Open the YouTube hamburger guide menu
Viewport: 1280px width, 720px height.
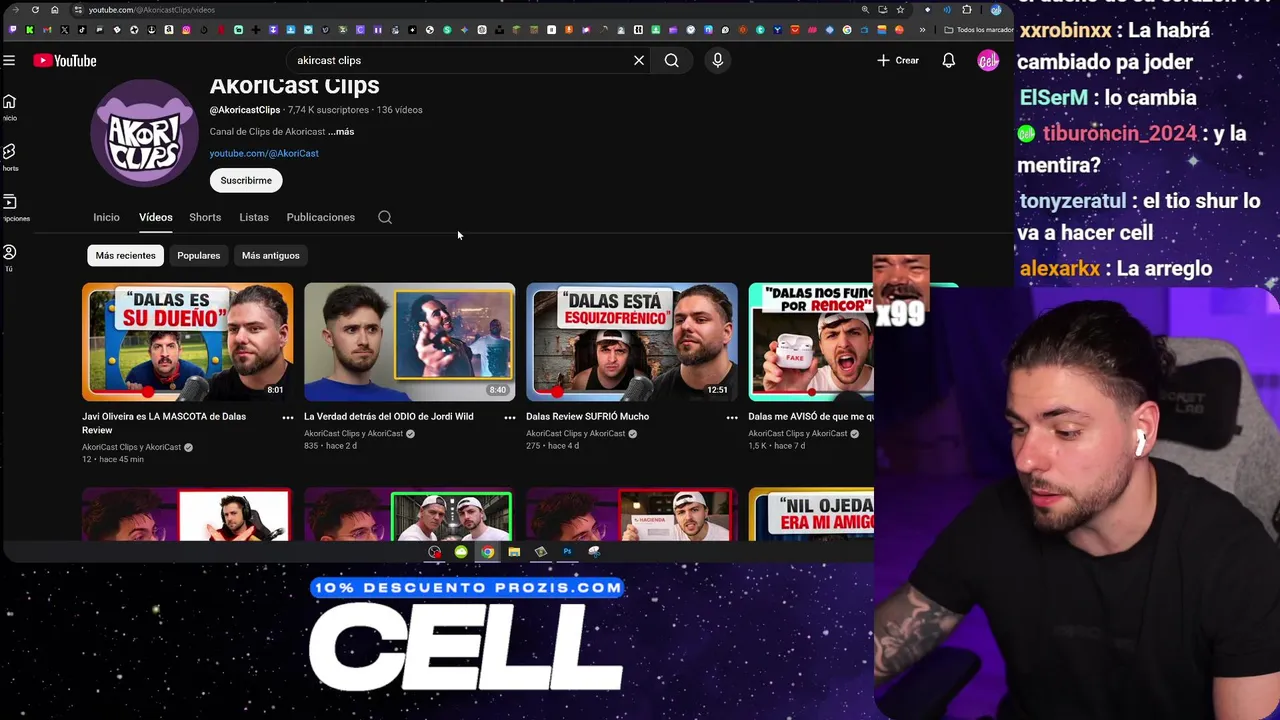click(9, 61)
